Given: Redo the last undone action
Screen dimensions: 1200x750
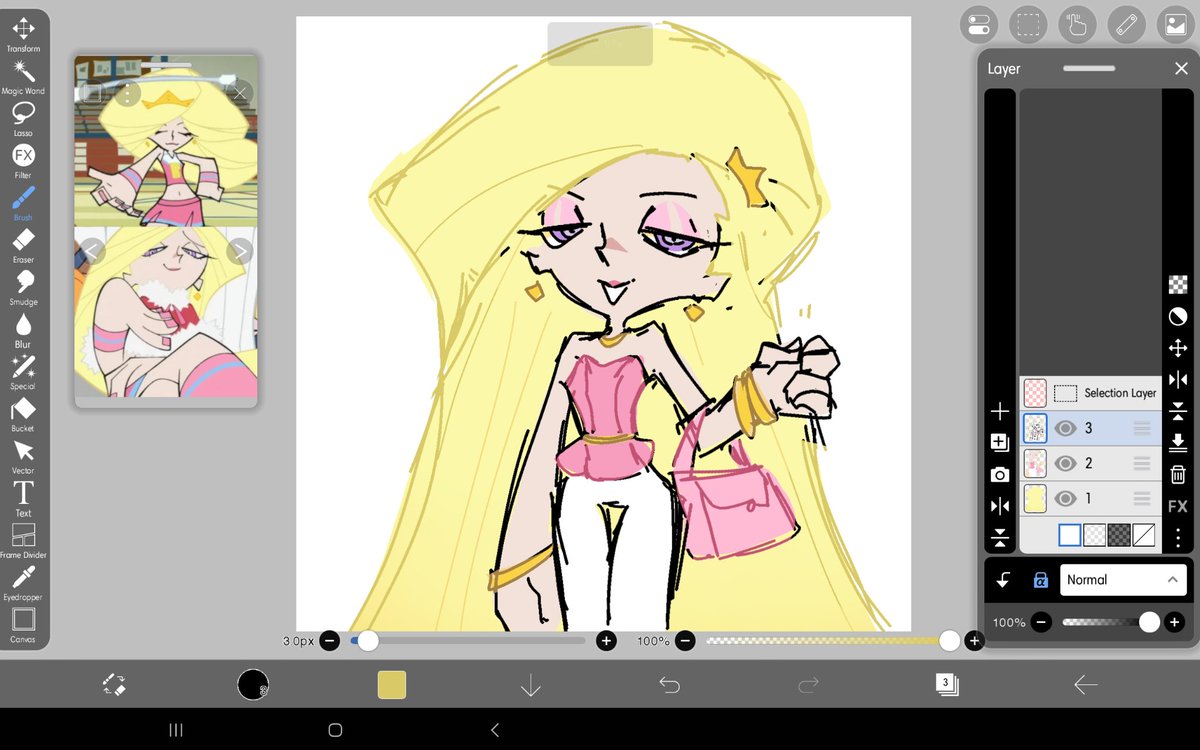Looking at the screenshot, I should [x=808, y=685].
